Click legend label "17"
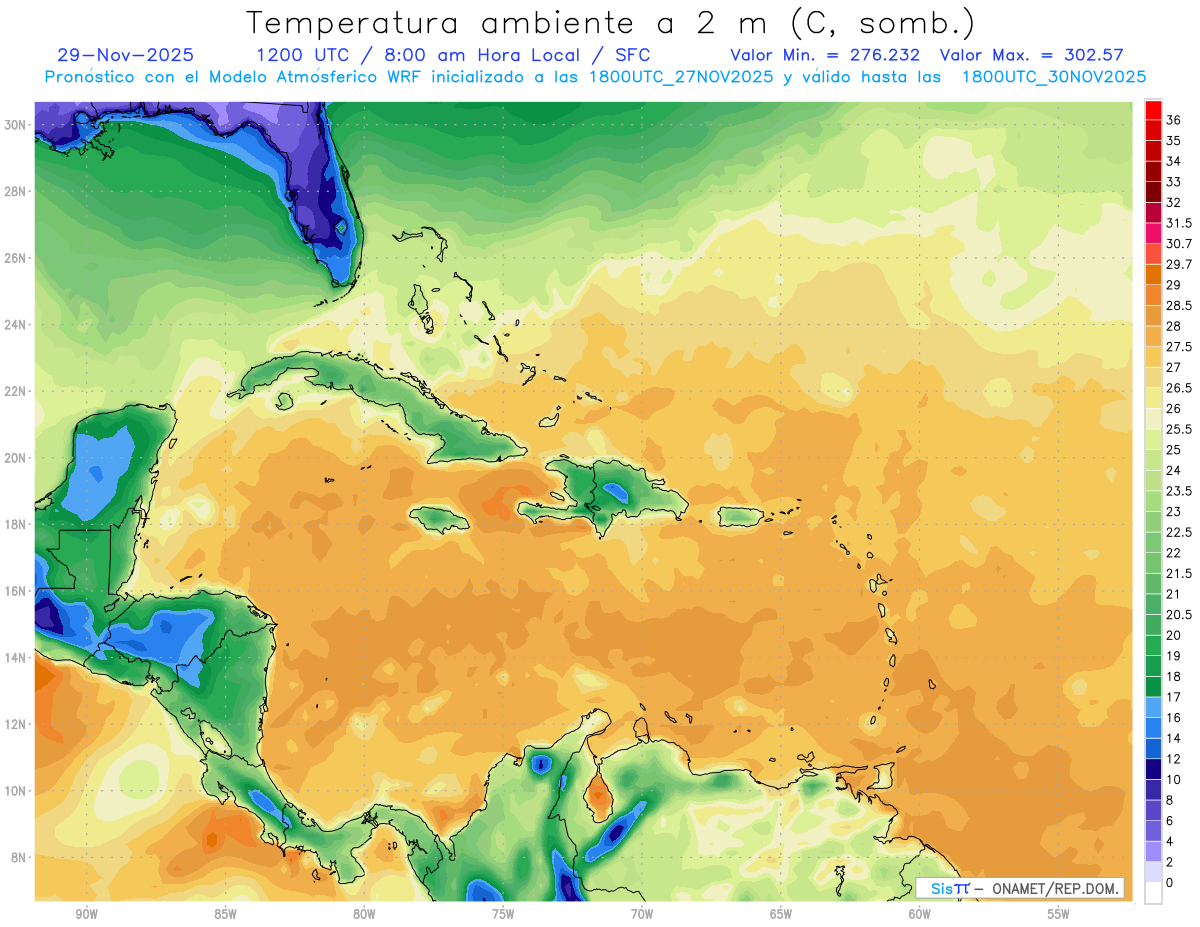Image resolution: width=1200 pixels, height=927 pixels. 1174,697
